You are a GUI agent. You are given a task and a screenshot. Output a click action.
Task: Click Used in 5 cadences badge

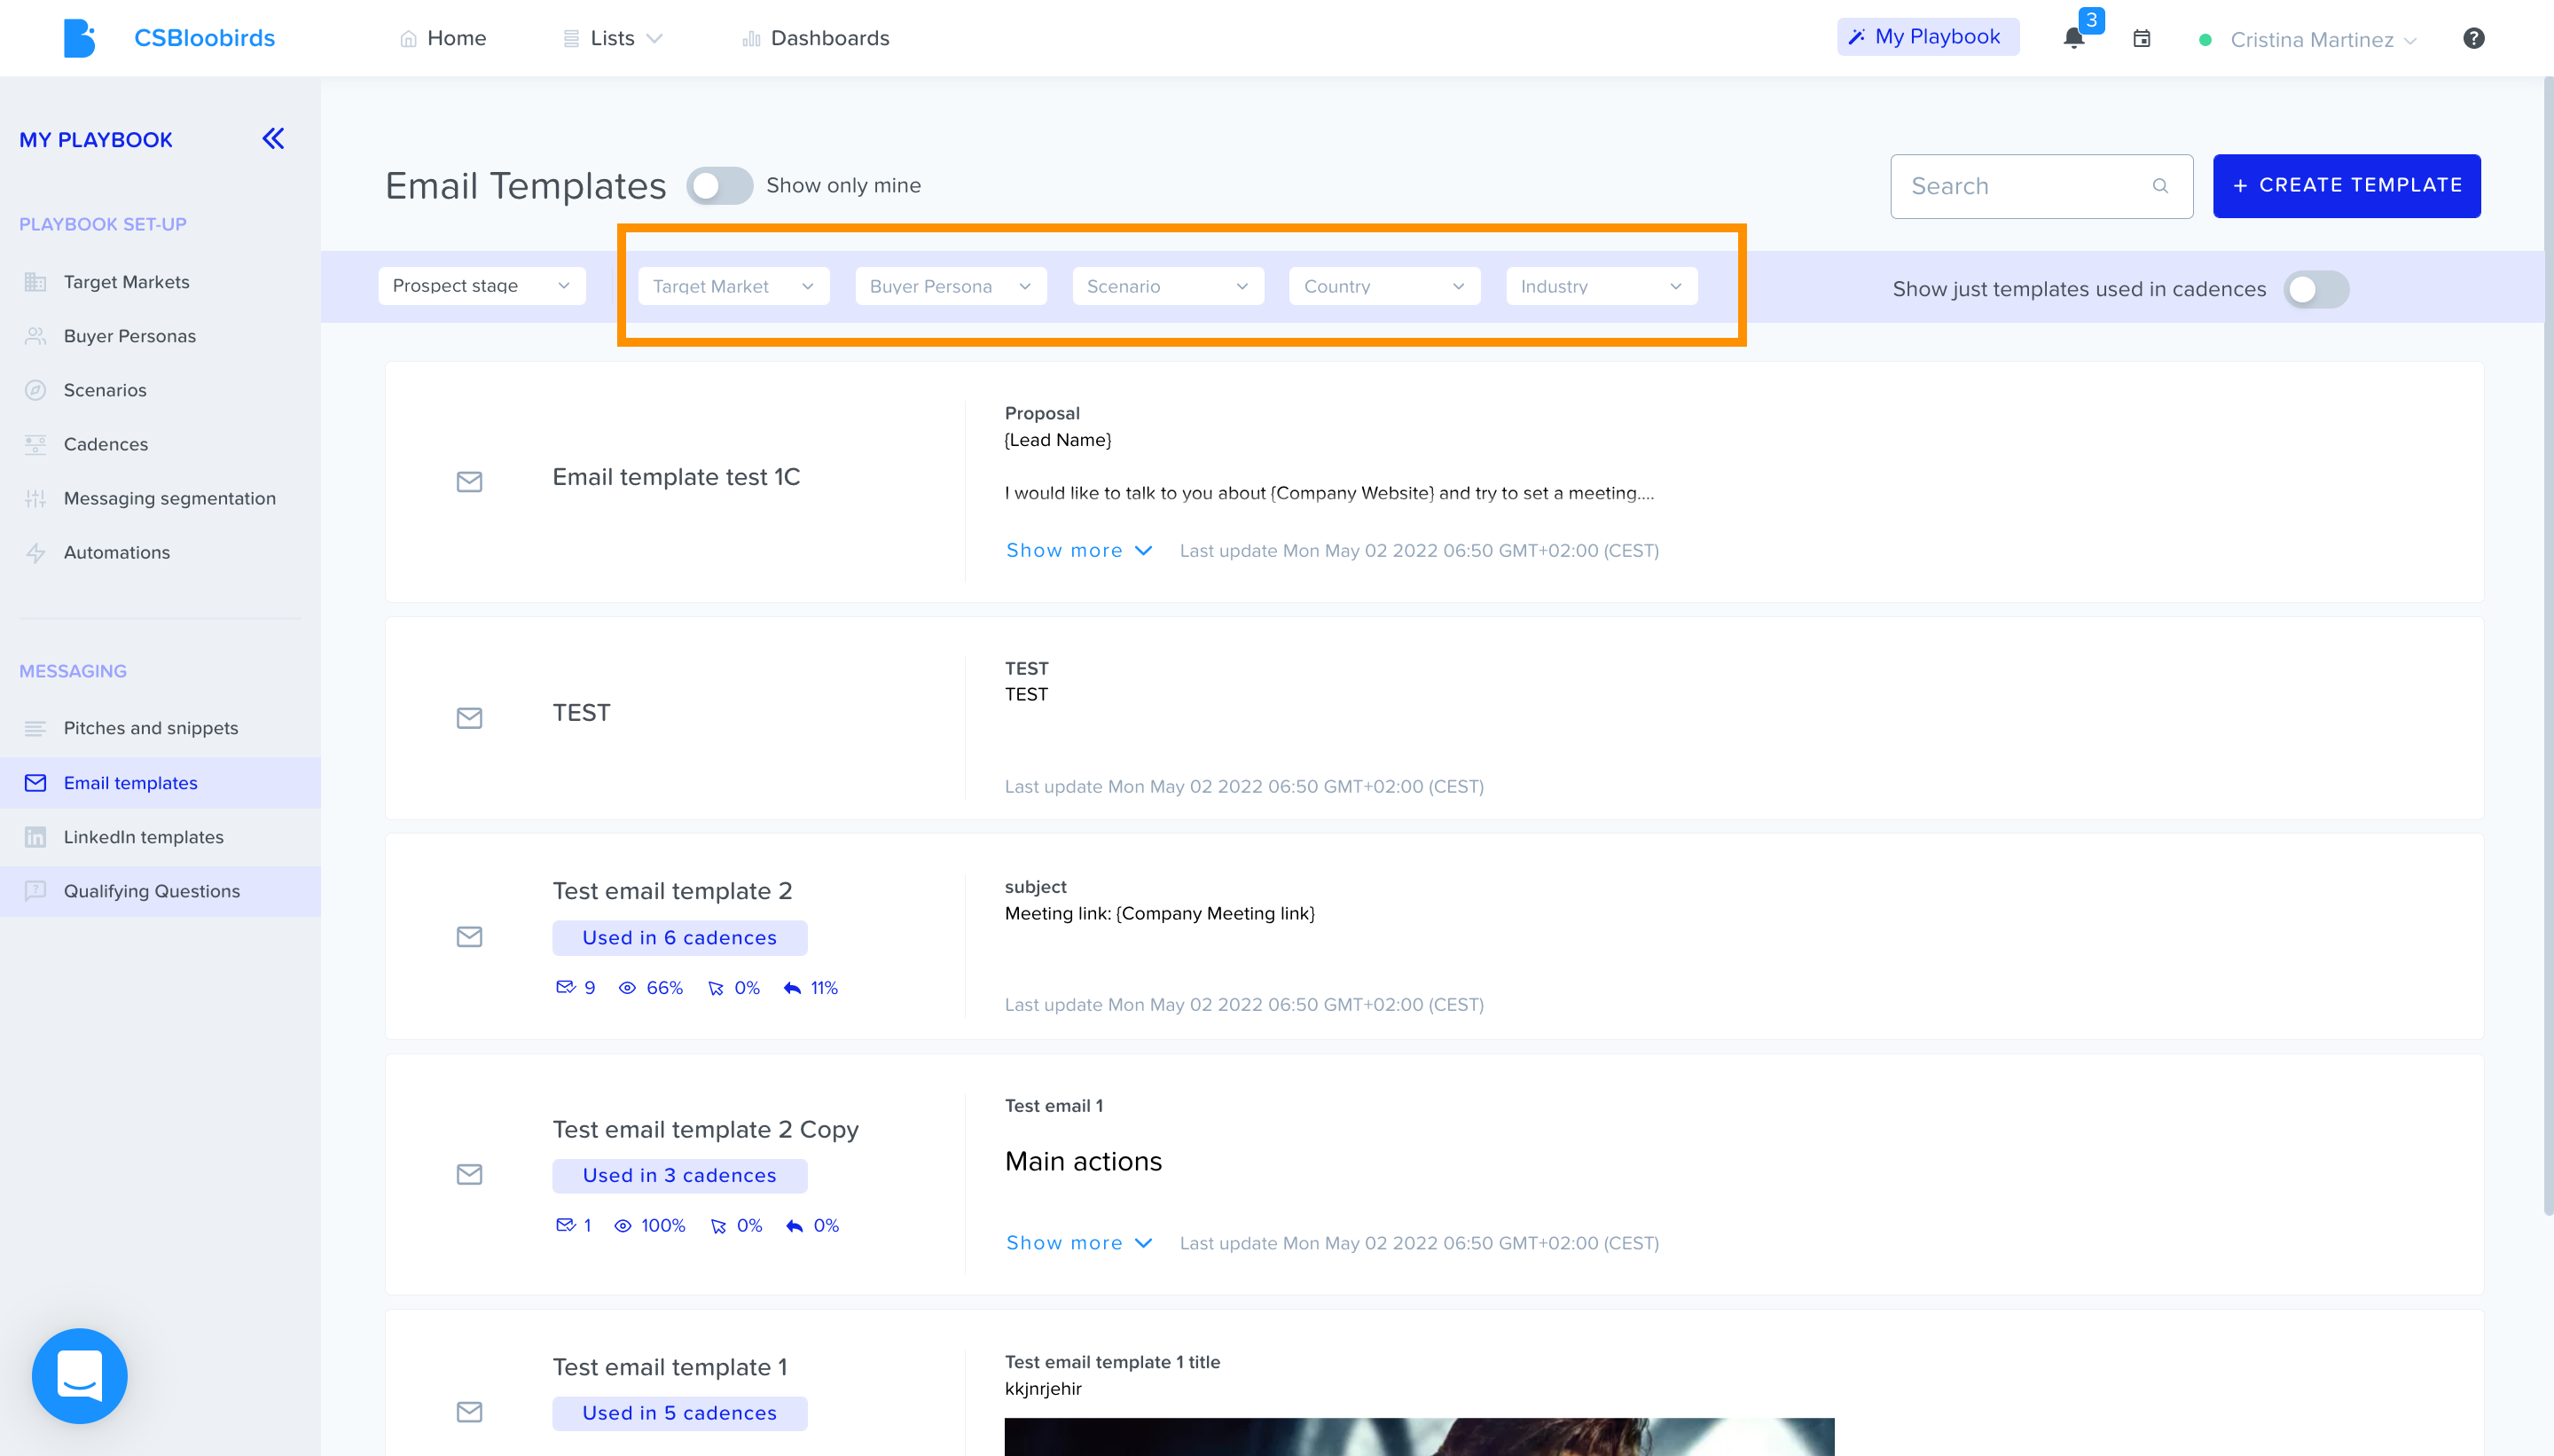coord(680,1414)
